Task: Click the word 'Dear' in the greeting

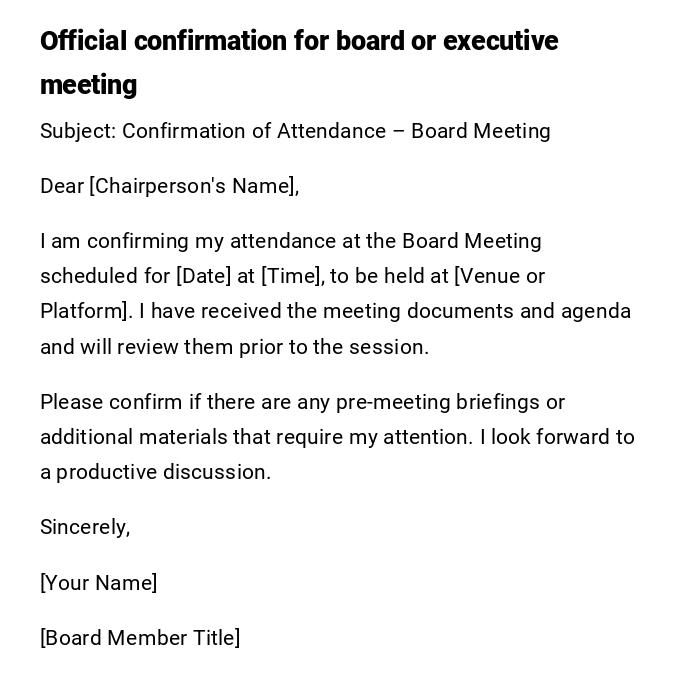Action: (62, 186)
